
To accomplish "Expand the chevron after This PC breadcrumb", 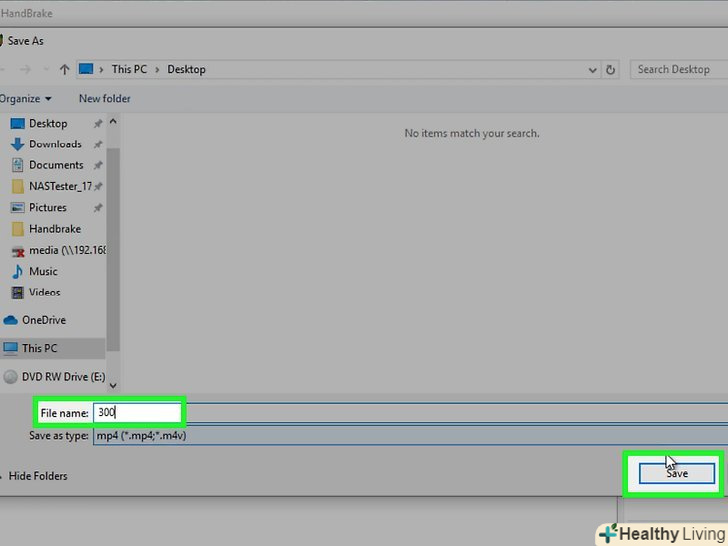I will pyautogui.click(x=157, y=70).
